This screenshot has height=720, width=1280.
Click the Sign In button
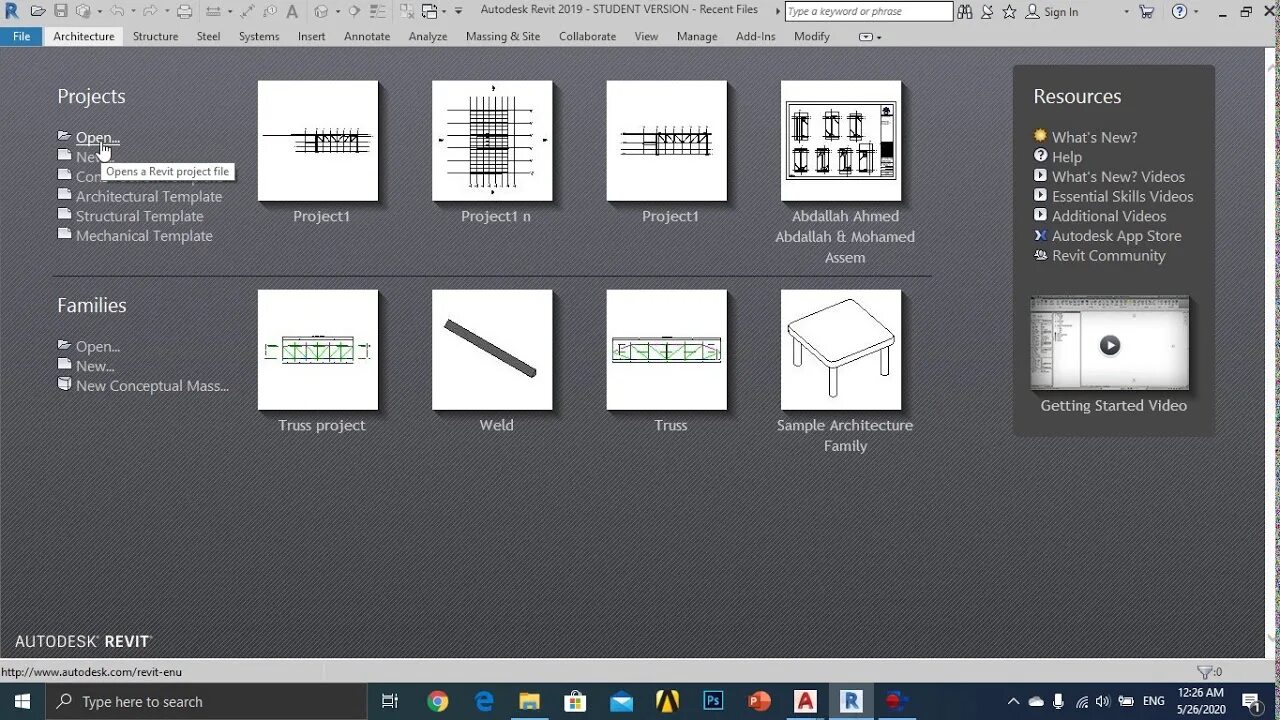tap(1052, 12)
